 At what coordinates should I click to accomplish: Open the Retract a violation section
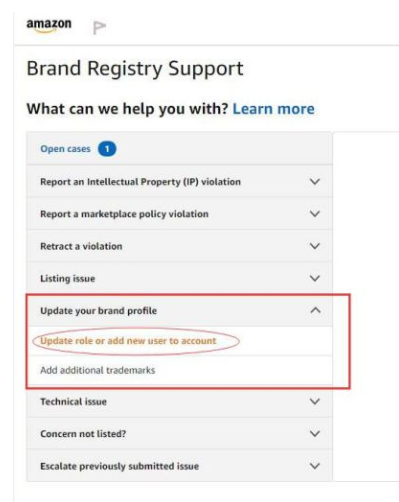179,246
